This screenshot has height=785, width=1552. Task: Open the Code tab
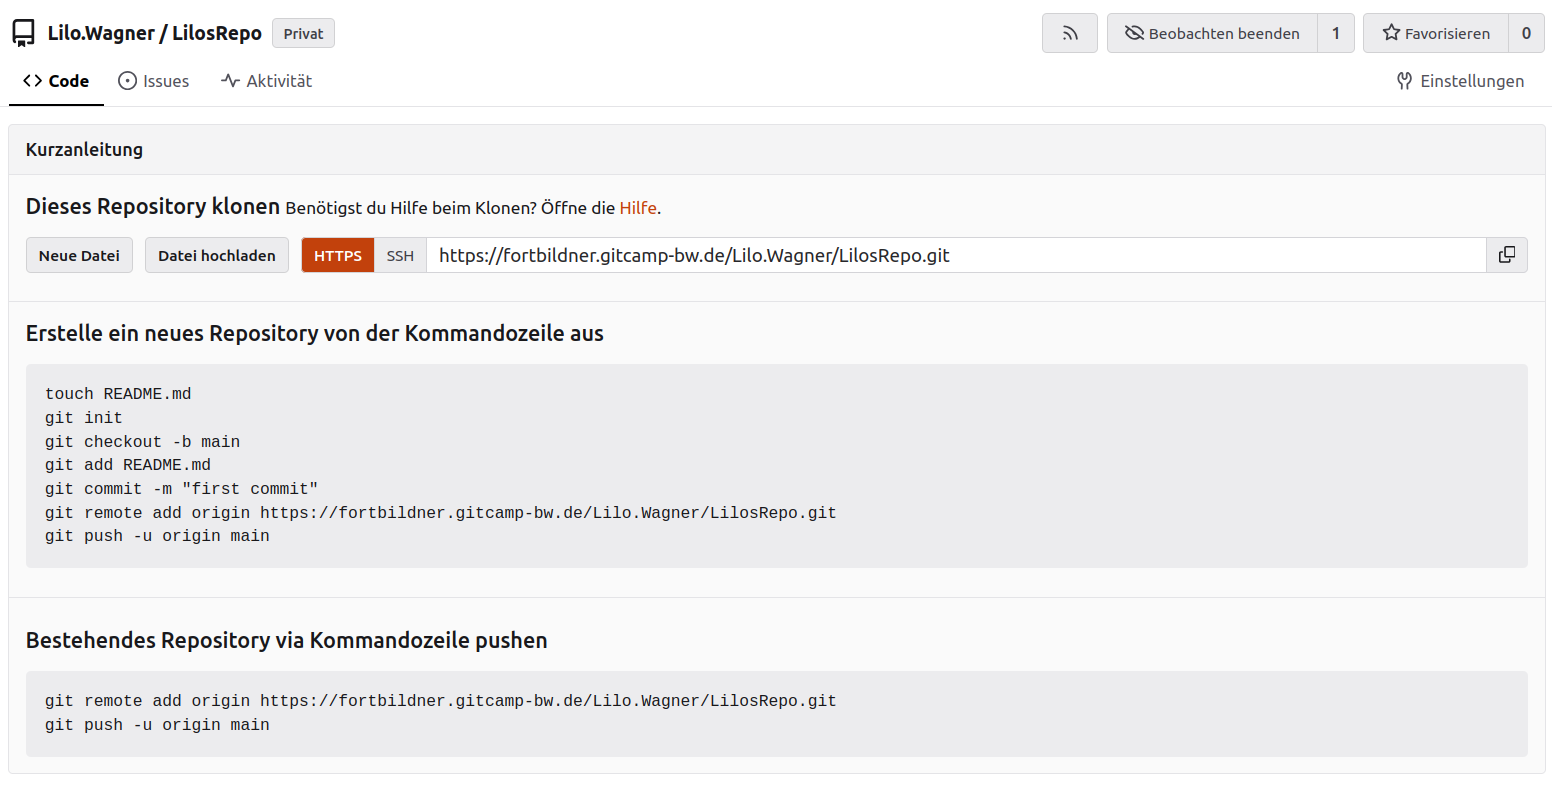coord(56,81)
